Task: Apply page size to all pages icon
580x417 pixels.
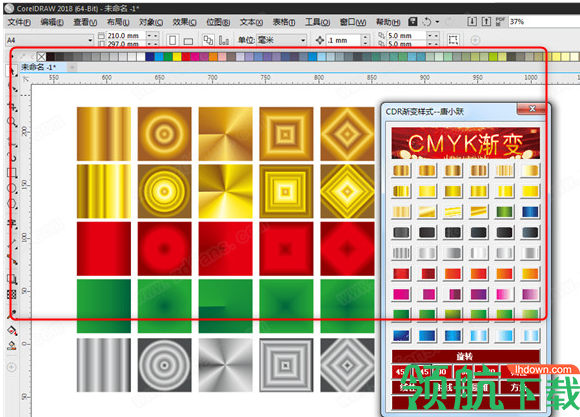Action: [x=209, y=40]
